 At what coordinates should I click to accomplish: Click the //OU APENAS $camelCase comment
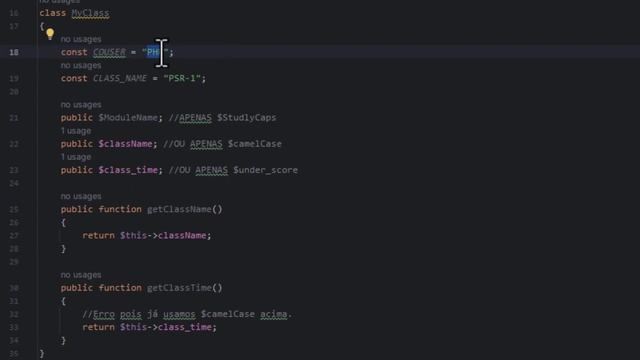point(222,144)
